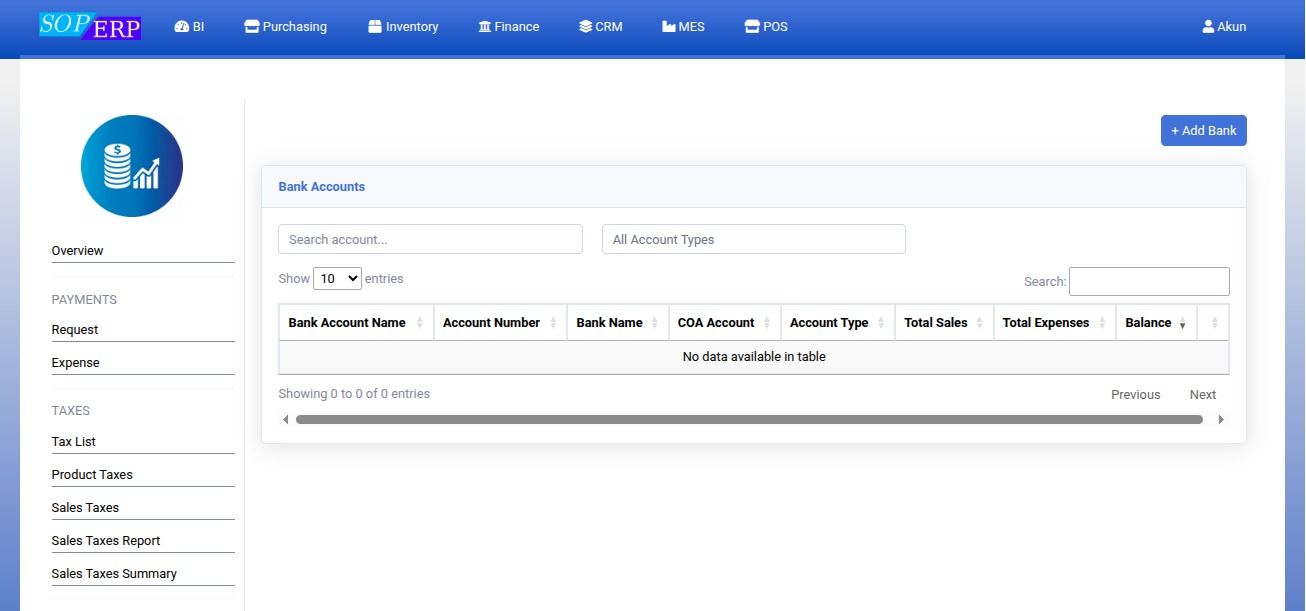Open the POS module
This screenshot has width=1306, height=611.
(x=766, y=27)
